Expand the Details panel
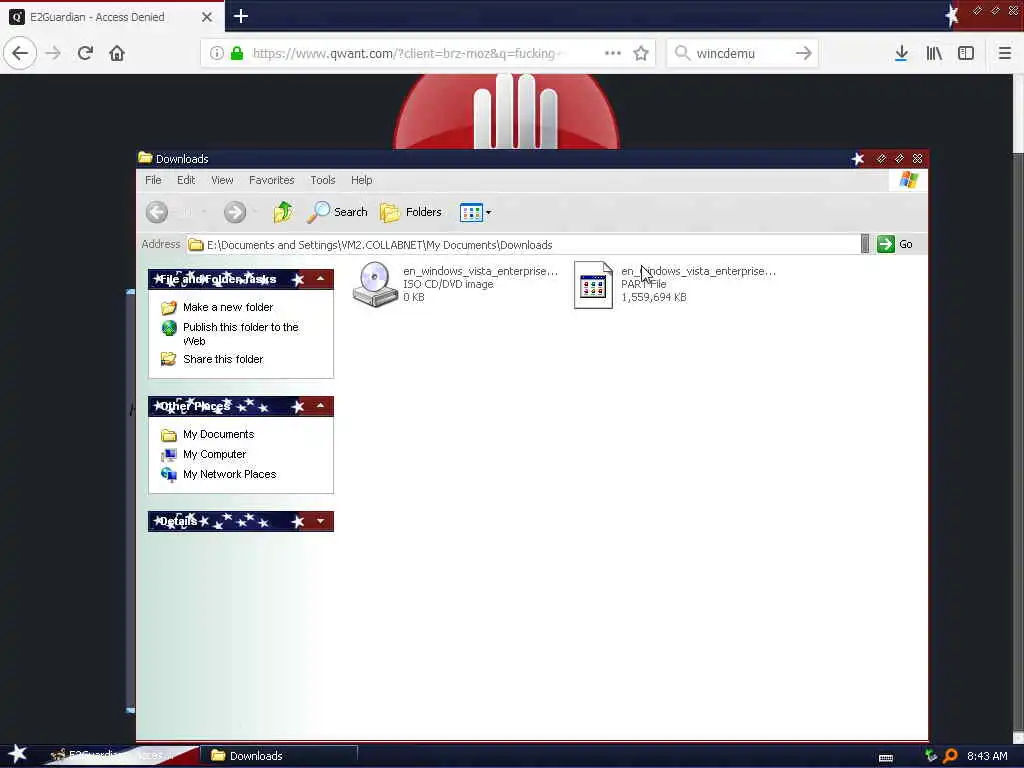The width and height of the screenshot is (1024, 768). 321,521
